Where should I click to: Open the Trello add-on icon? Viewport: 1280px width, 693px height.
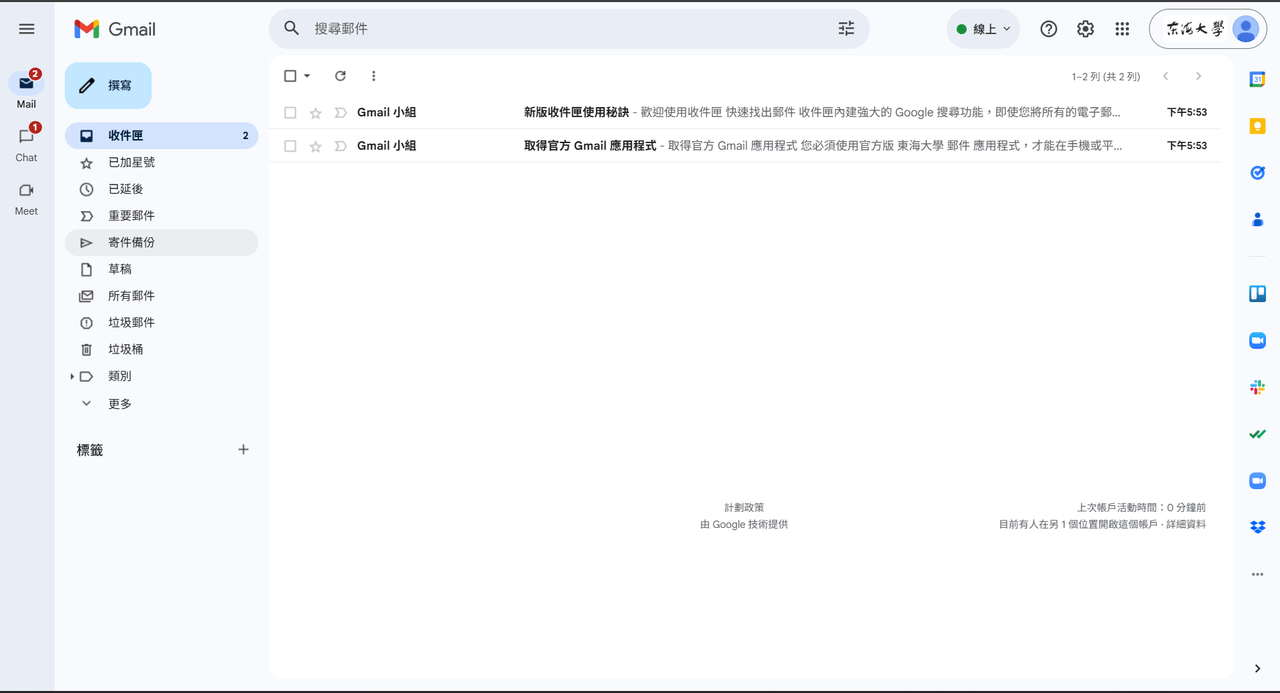(x=1257, y=293)
